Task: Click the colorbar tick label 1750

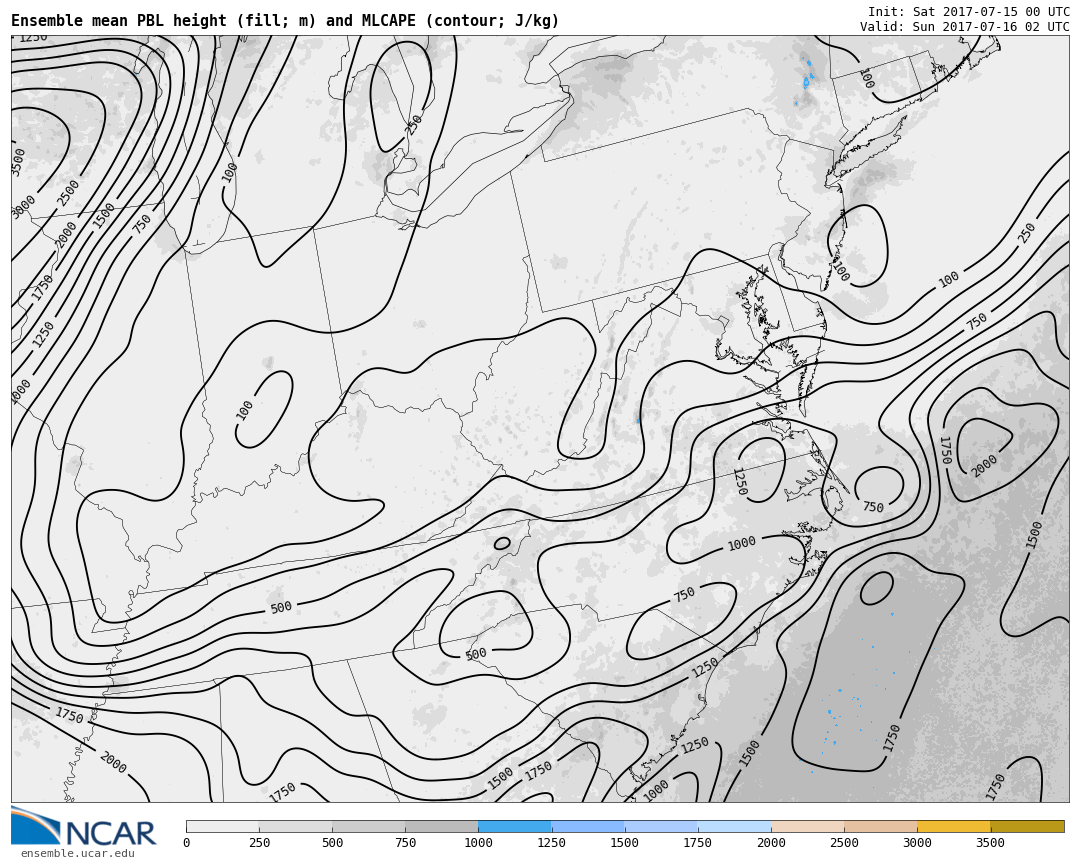Action: click(698, 842)
